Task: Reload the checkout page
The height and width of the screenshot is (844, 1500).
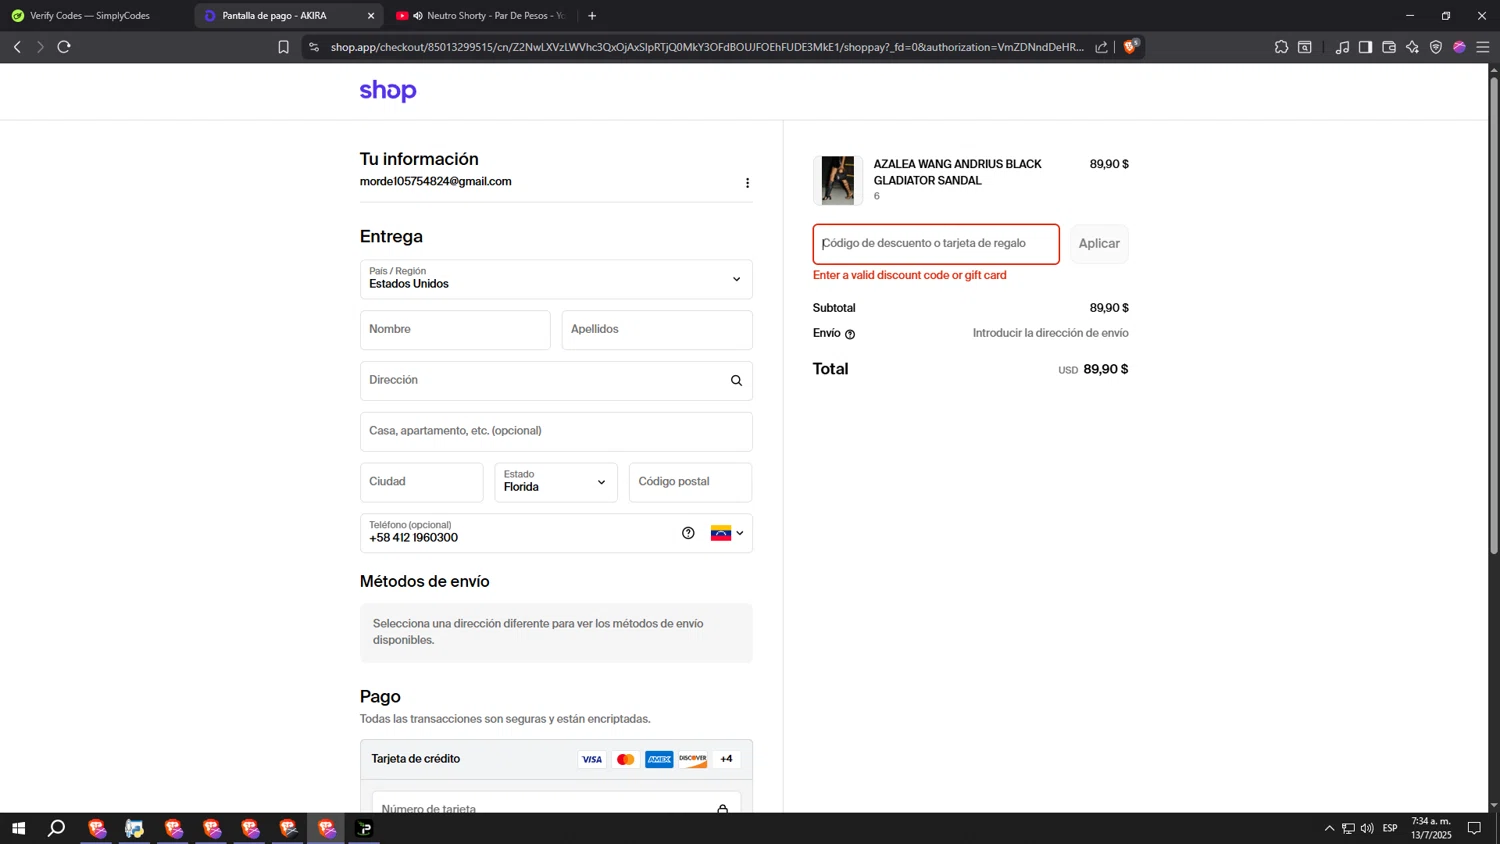Action: [64, 47]
